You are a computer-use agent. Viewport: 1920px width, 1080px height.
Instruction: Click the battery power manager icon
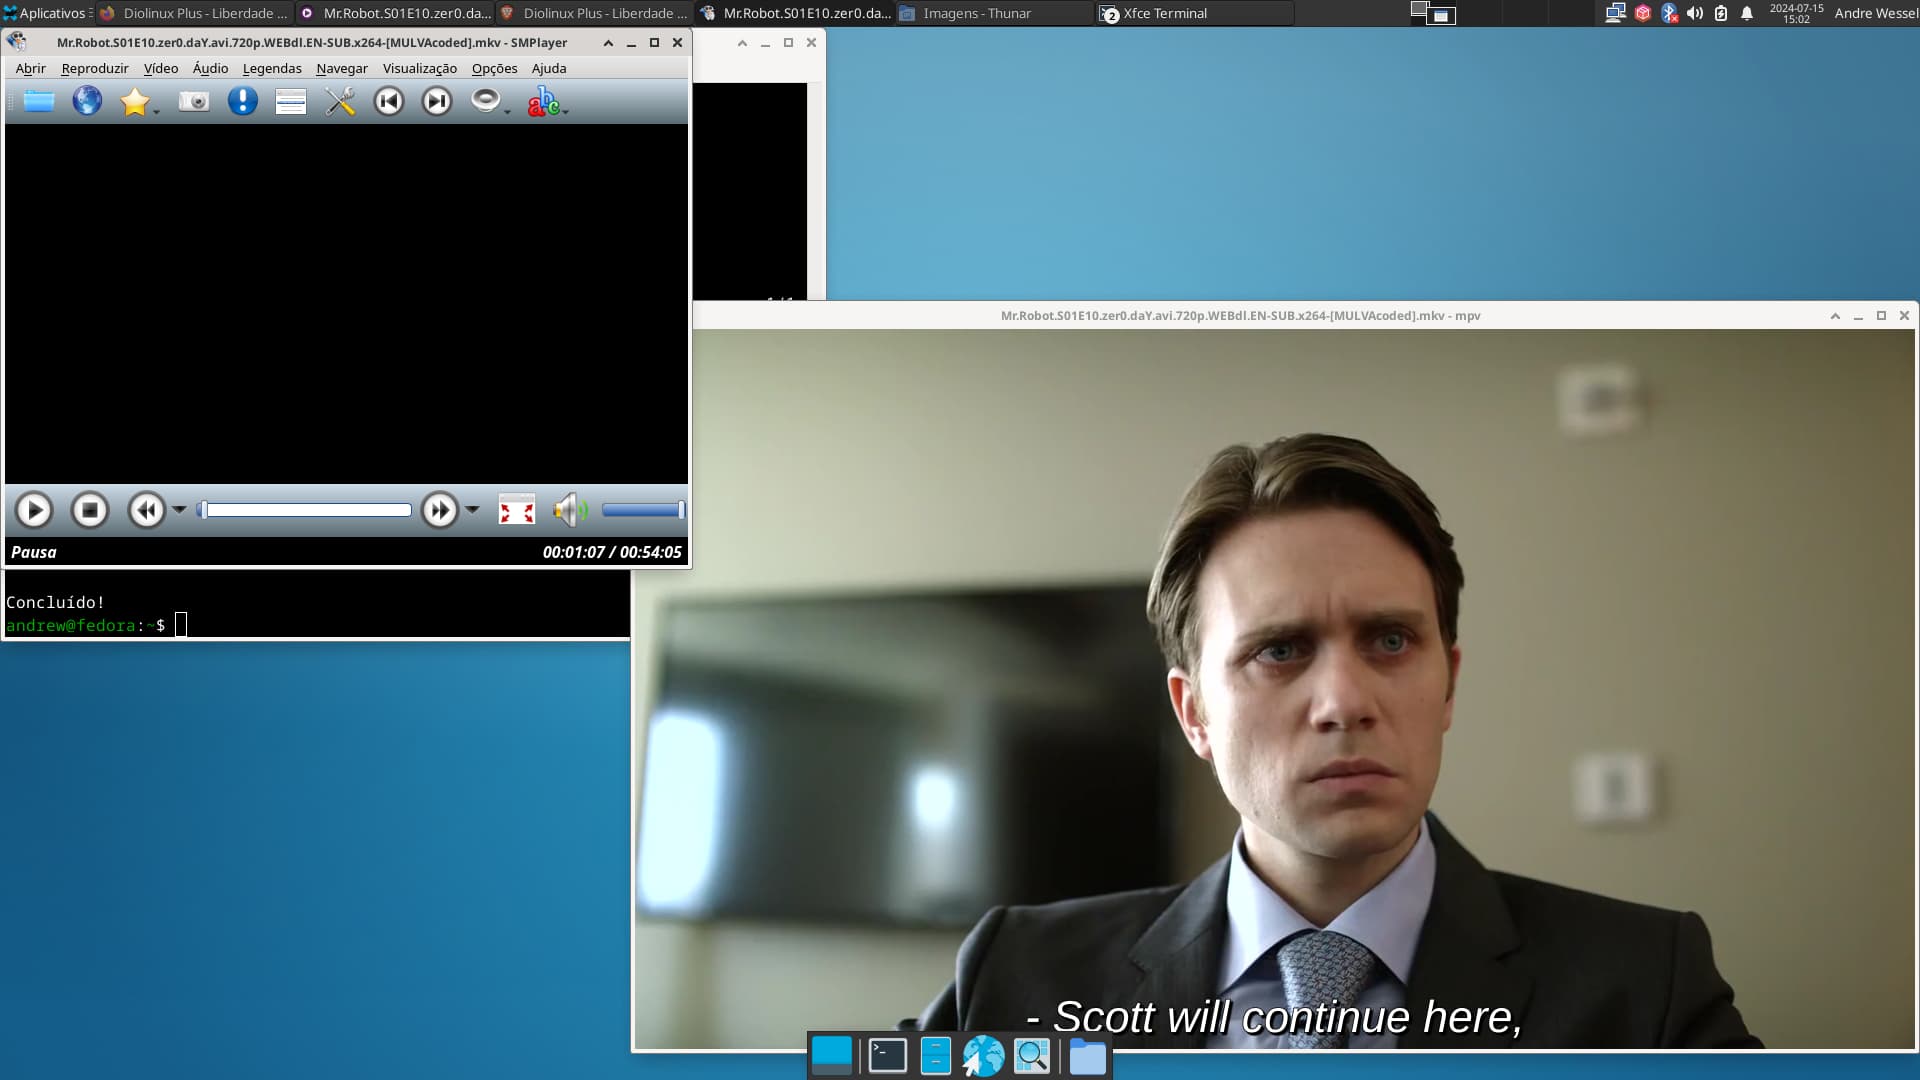(x=1721, y=13)
